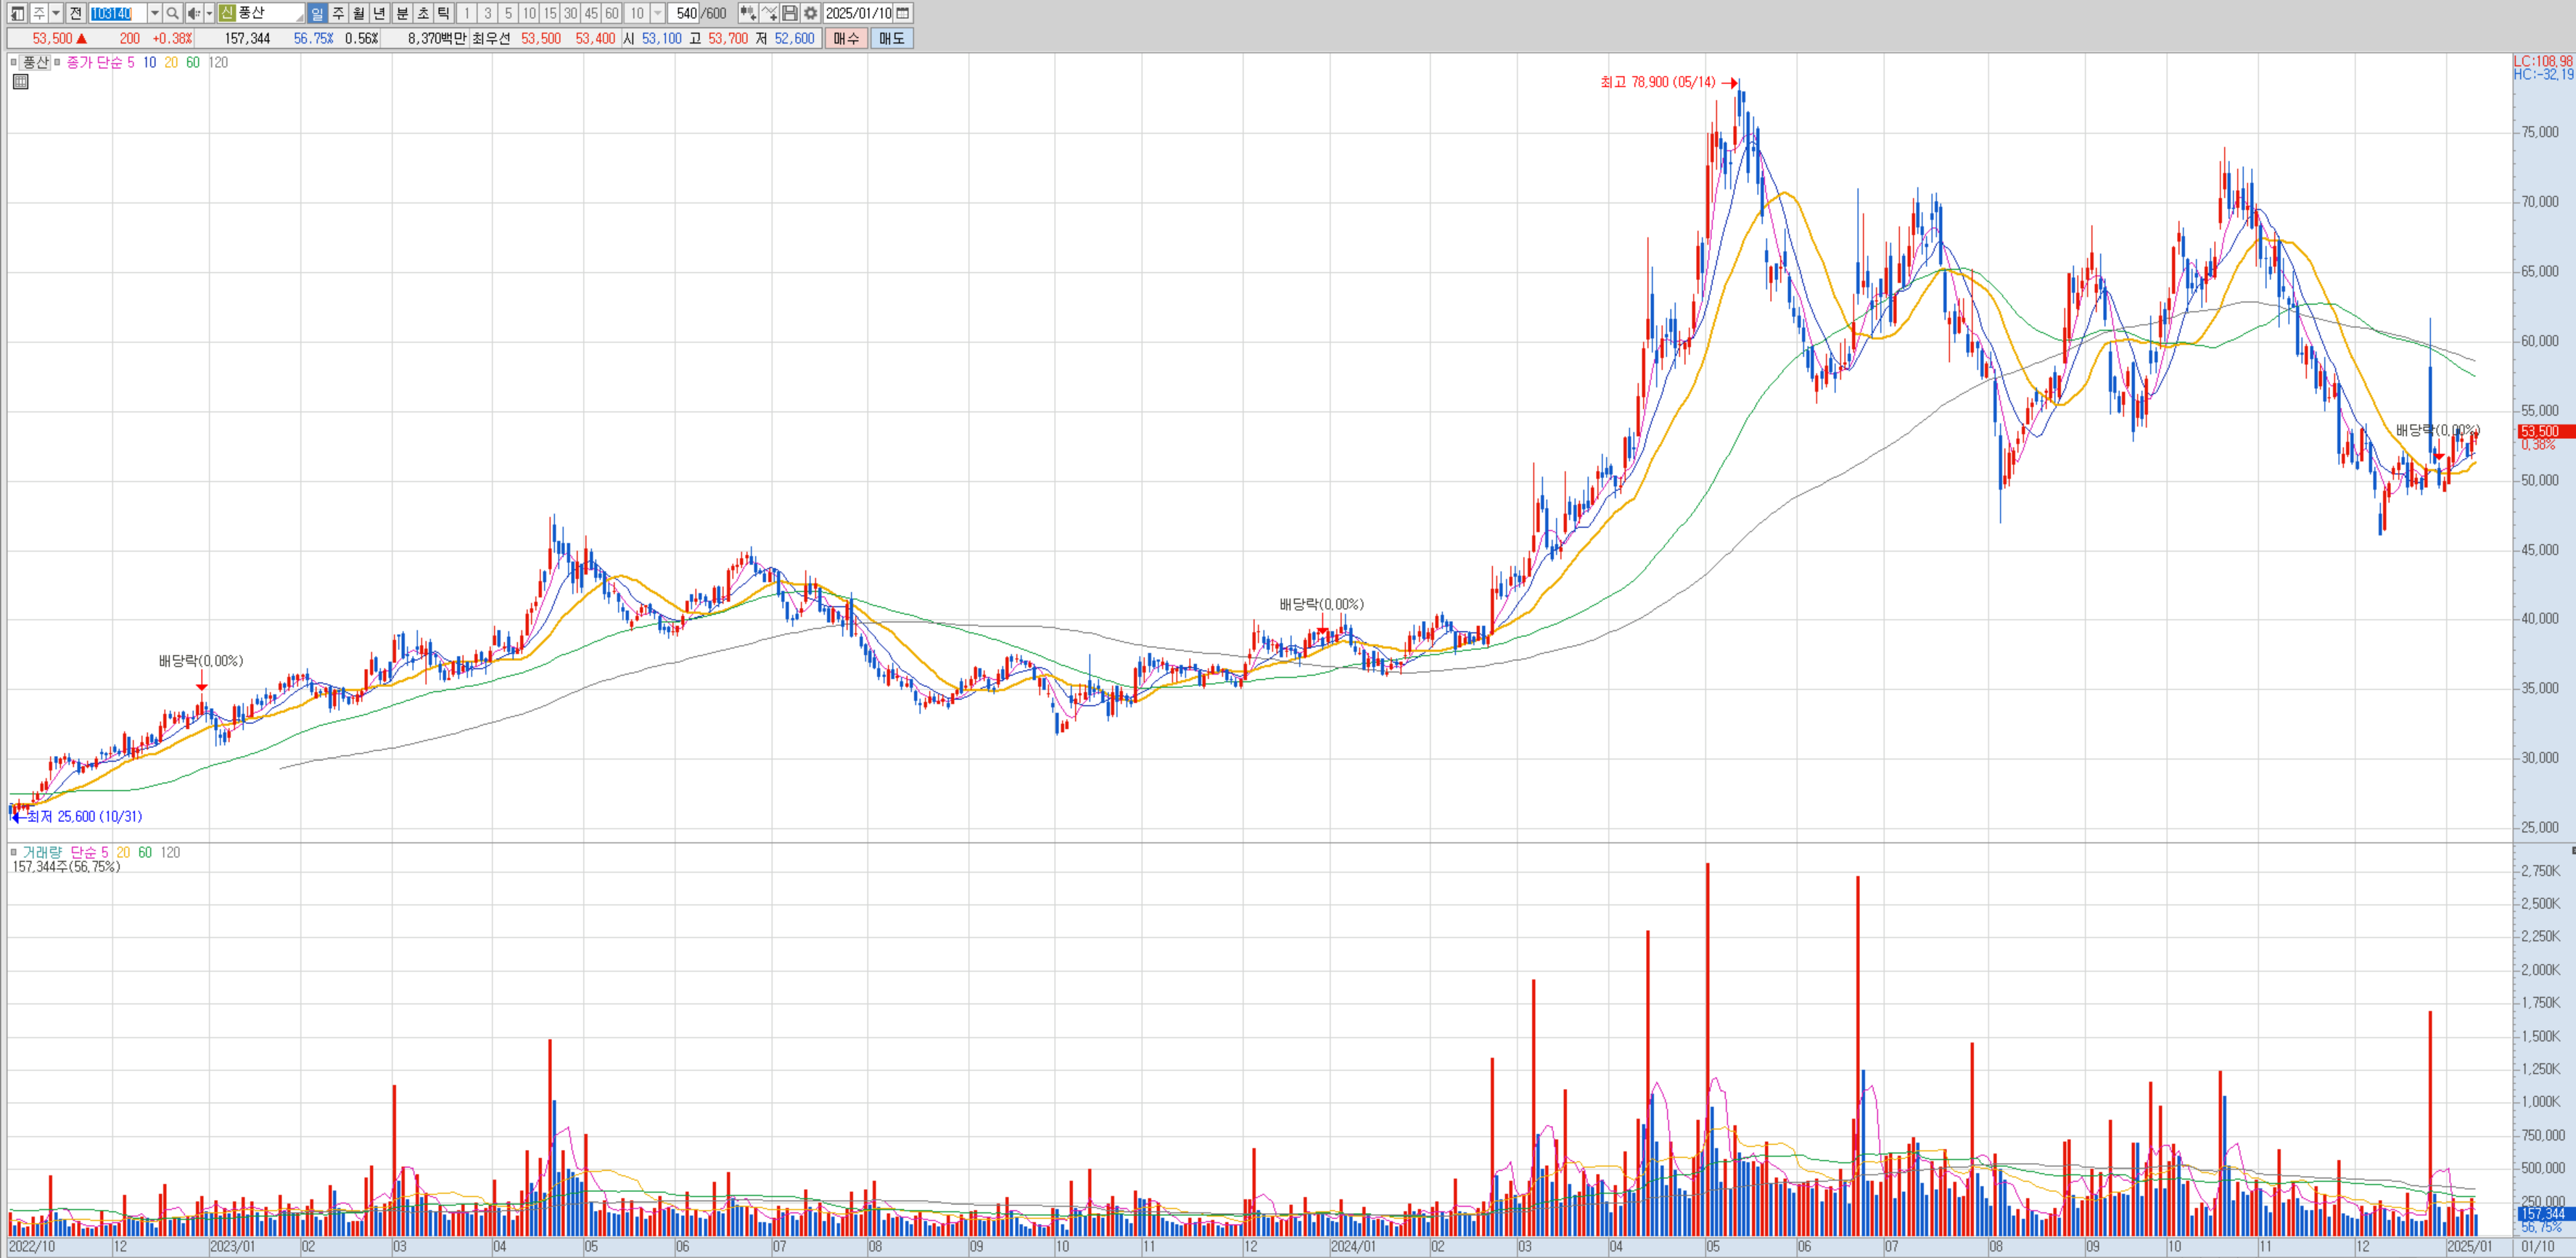Expand the stock code 103140 dropdown
The width and height of the screenshot is (2576, 1258).
(x=154, y=13)
